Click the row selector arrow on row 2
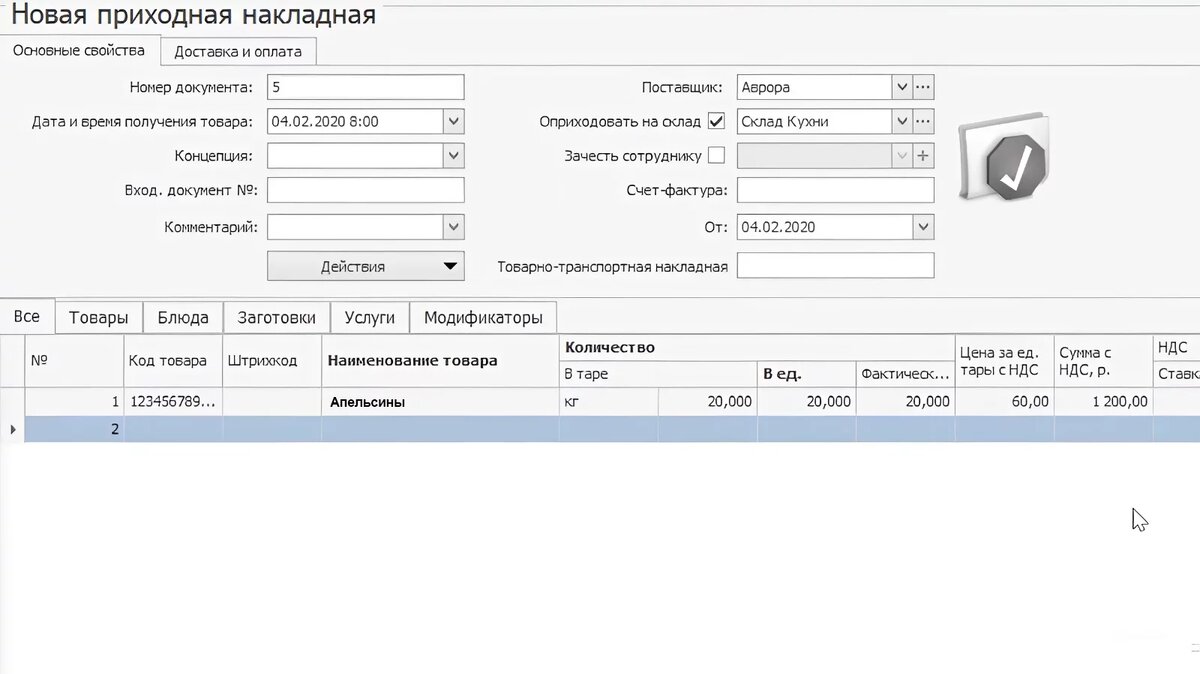 [11, 429]
